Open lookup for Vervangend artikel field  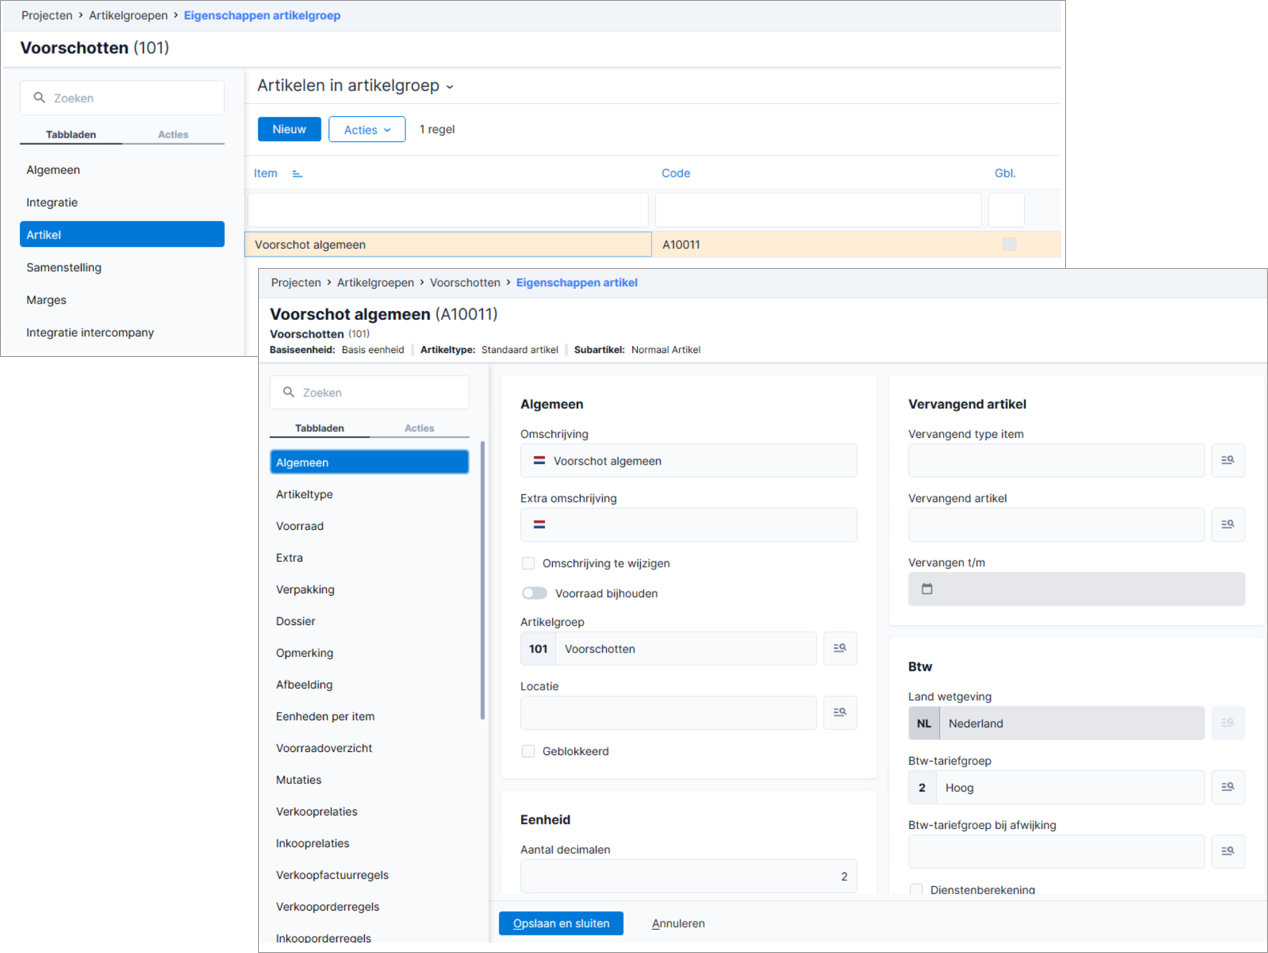(1228, 525)
